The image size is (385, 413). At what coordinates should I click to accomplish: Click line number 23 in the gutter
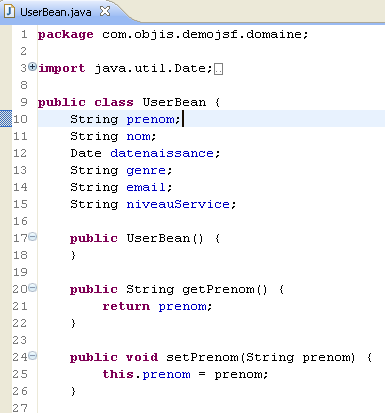tap(20, 340)
